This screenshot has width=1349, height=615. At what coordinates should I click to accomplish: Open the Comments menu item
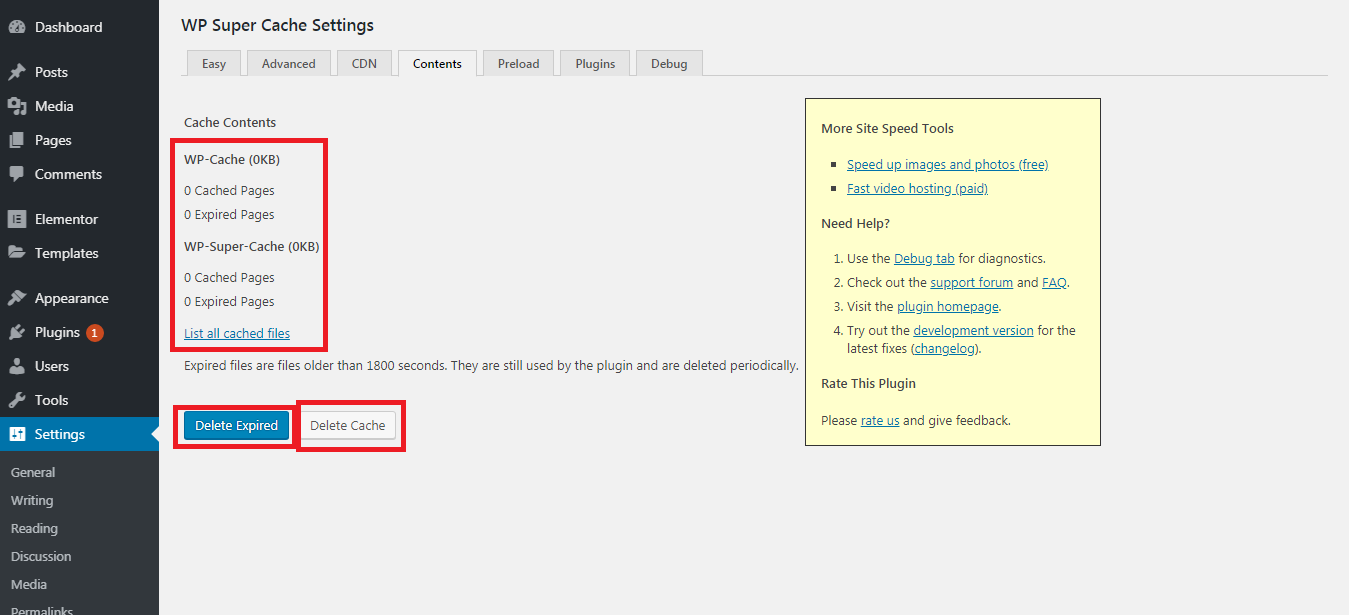(x=79, y=174)
